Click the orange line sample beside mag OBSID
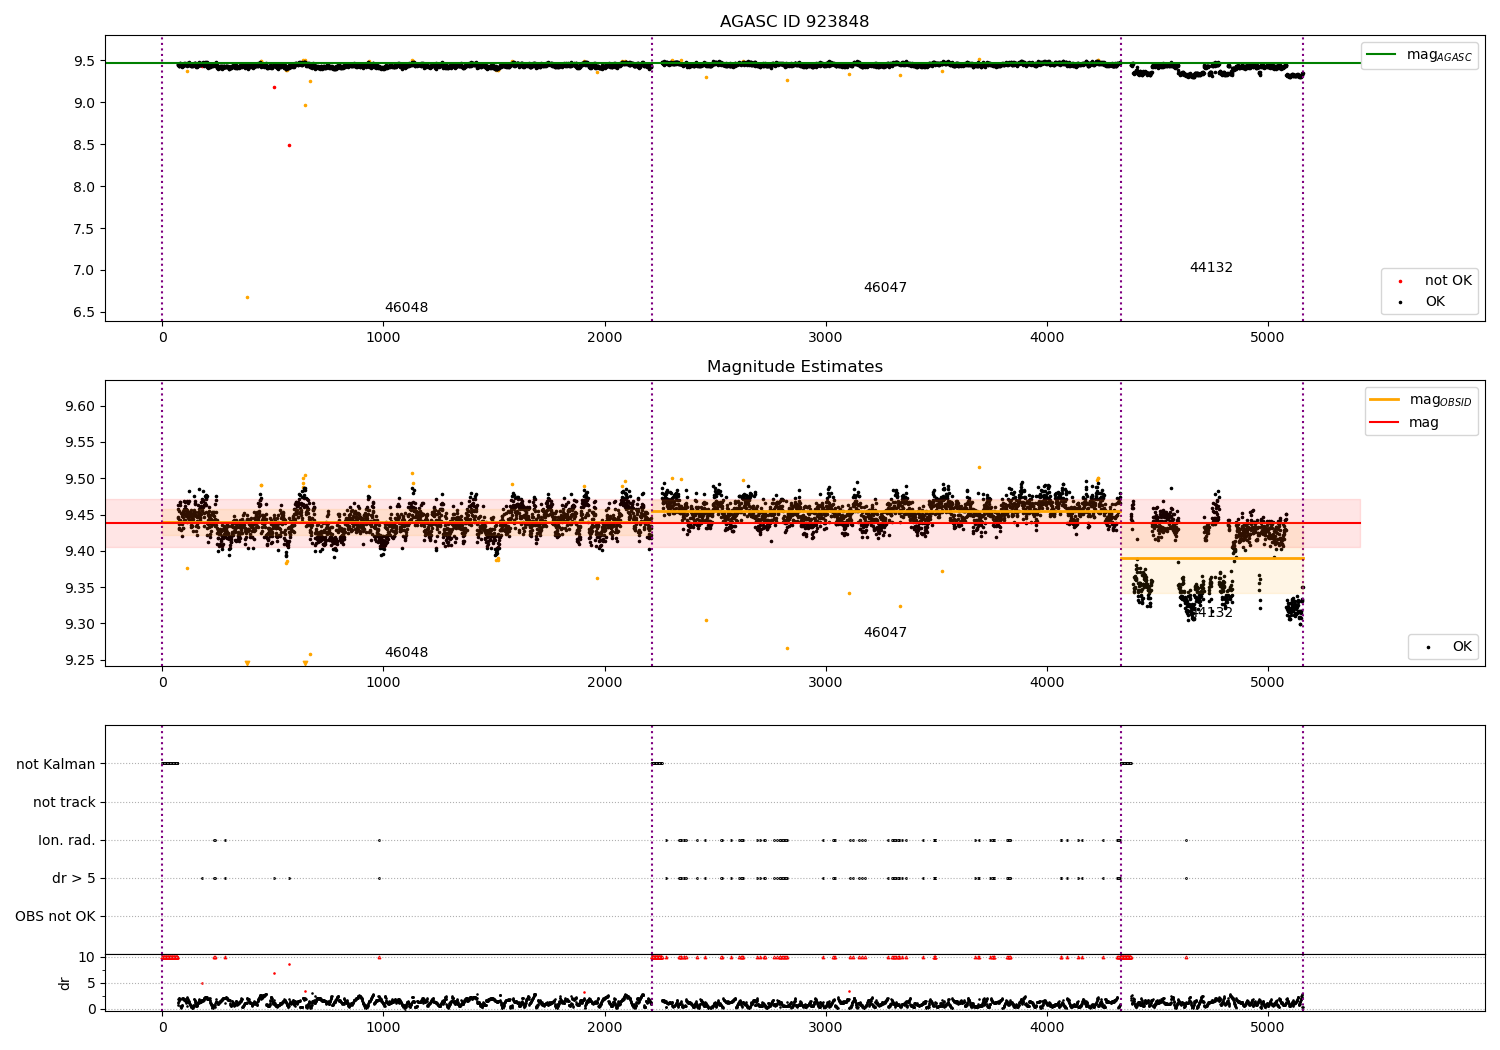The width and height of the screenshot is (1500, 1050). tap(1384, 400)
